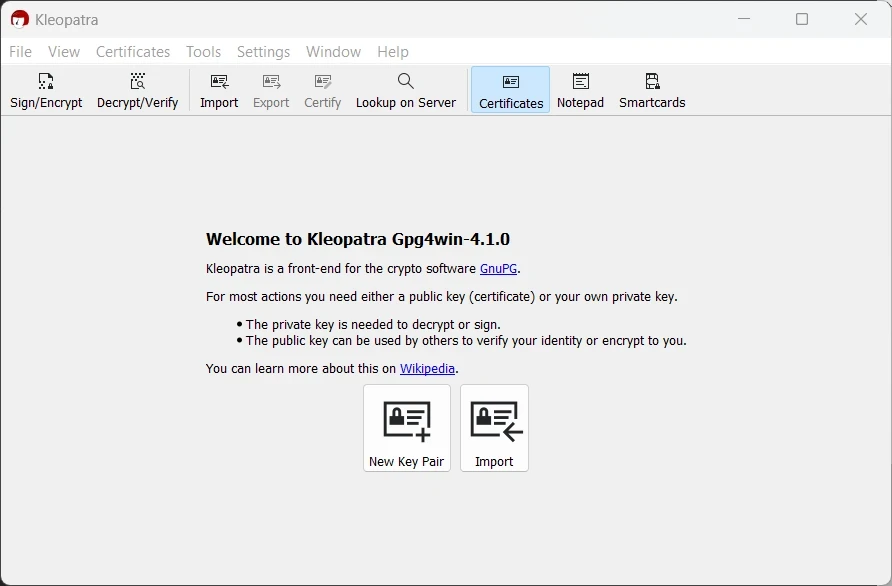Choose the Certify toolbar icon

tap(323, 90)
